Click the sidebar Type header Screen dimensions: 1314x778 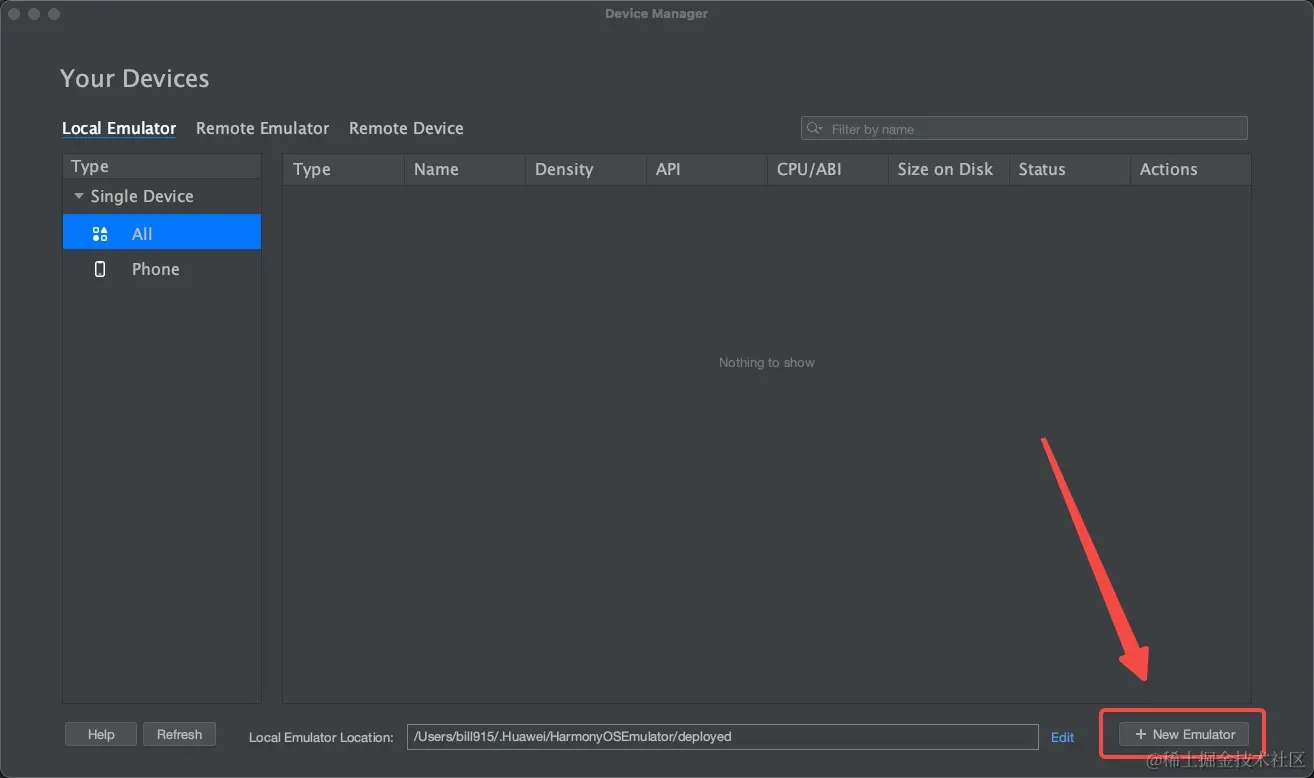point(162,166)
